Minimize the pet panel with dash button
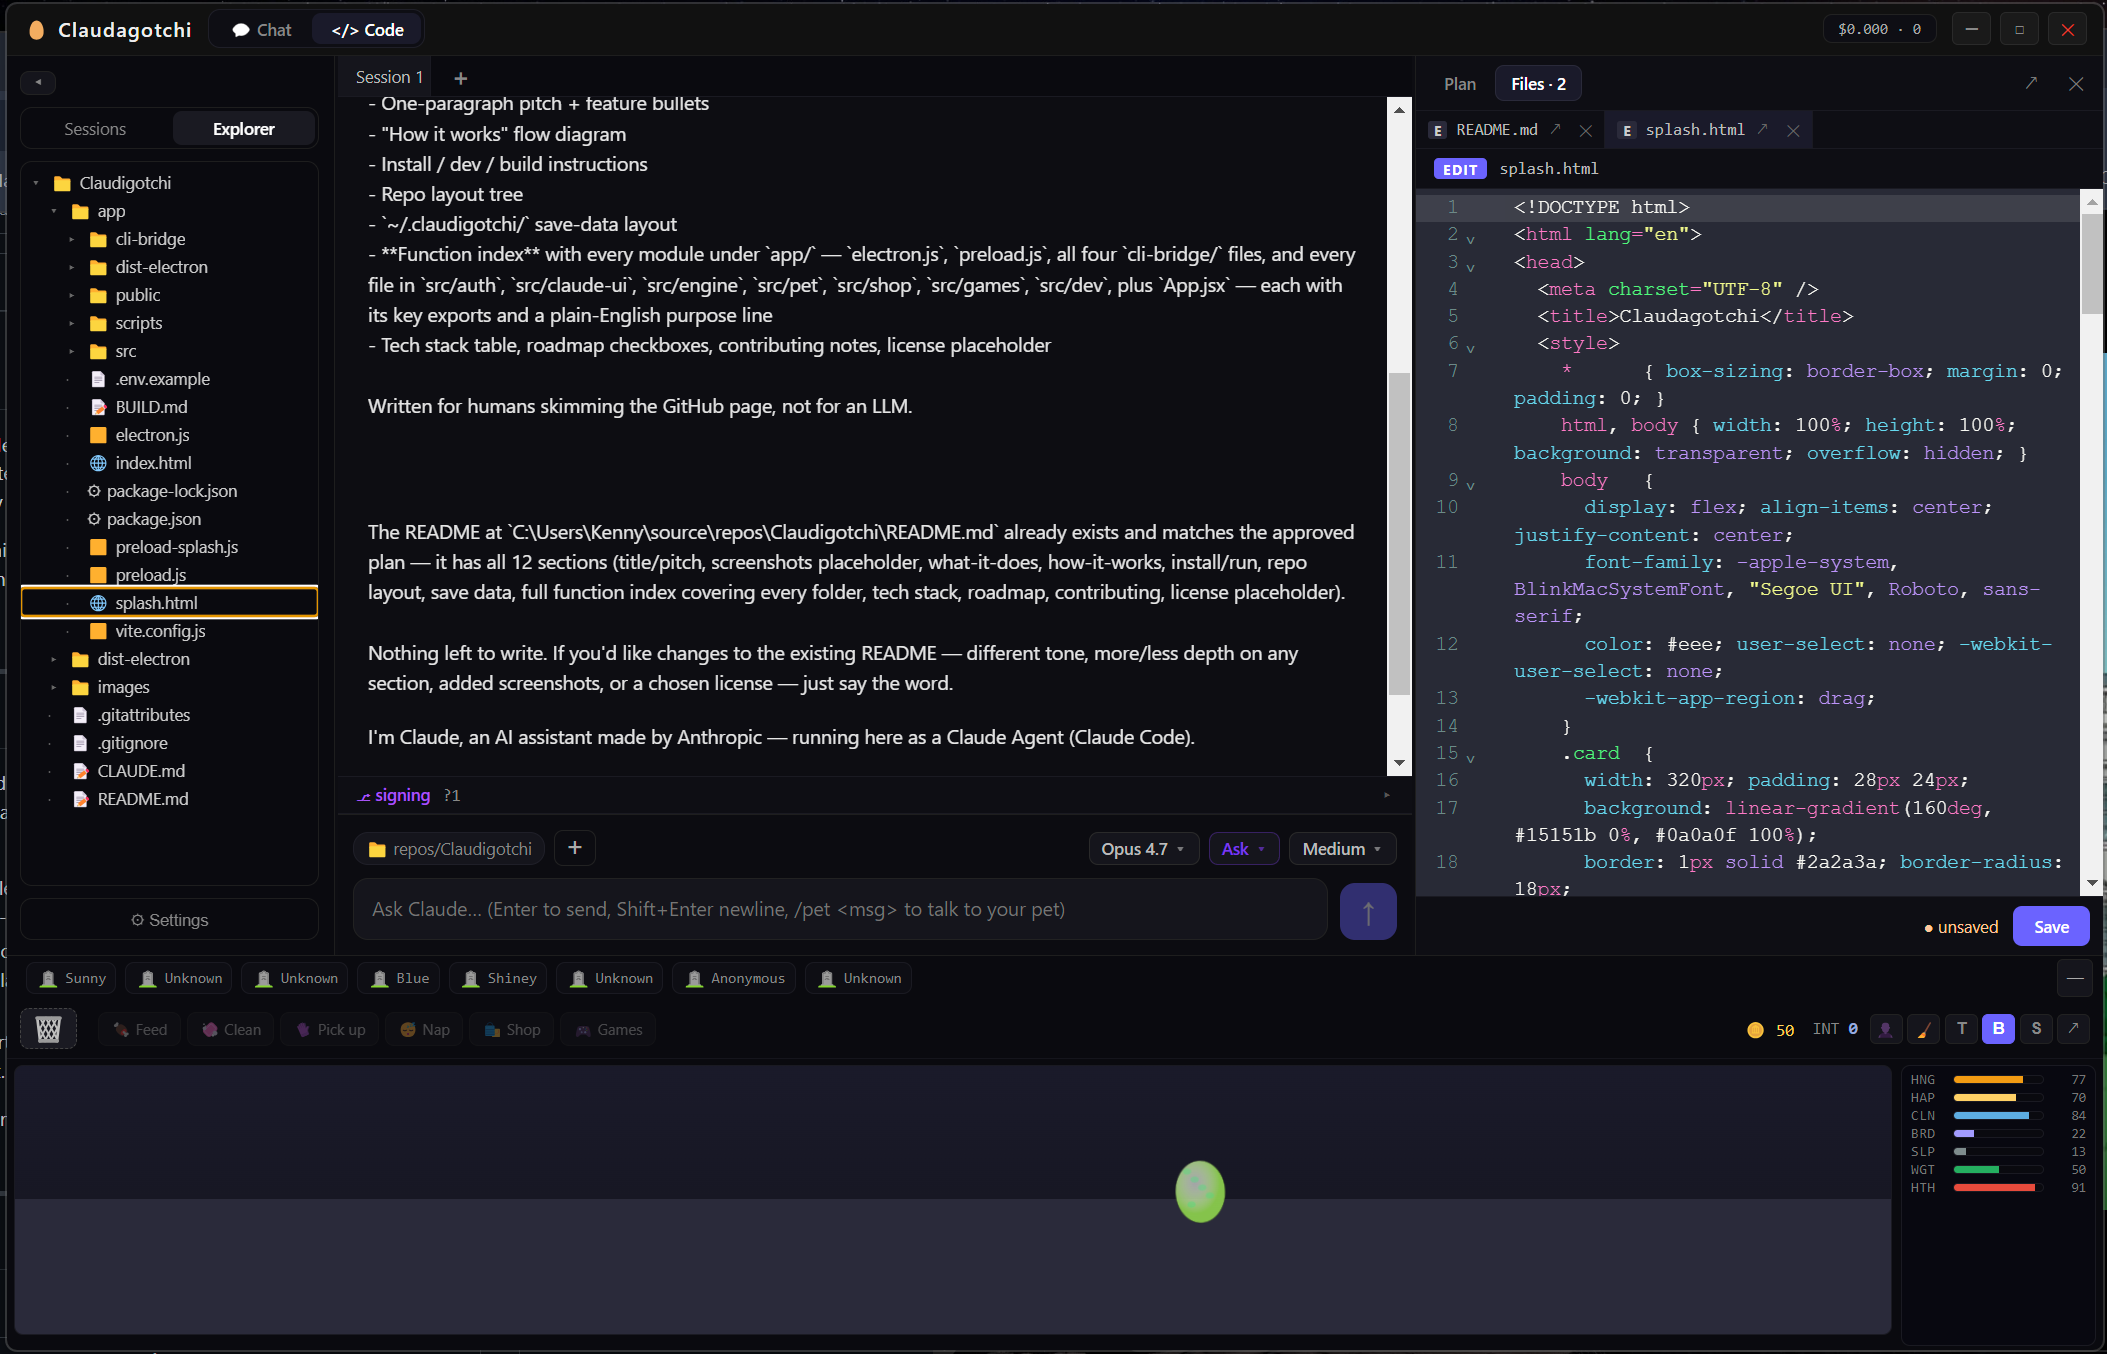 click(2075, 978)
